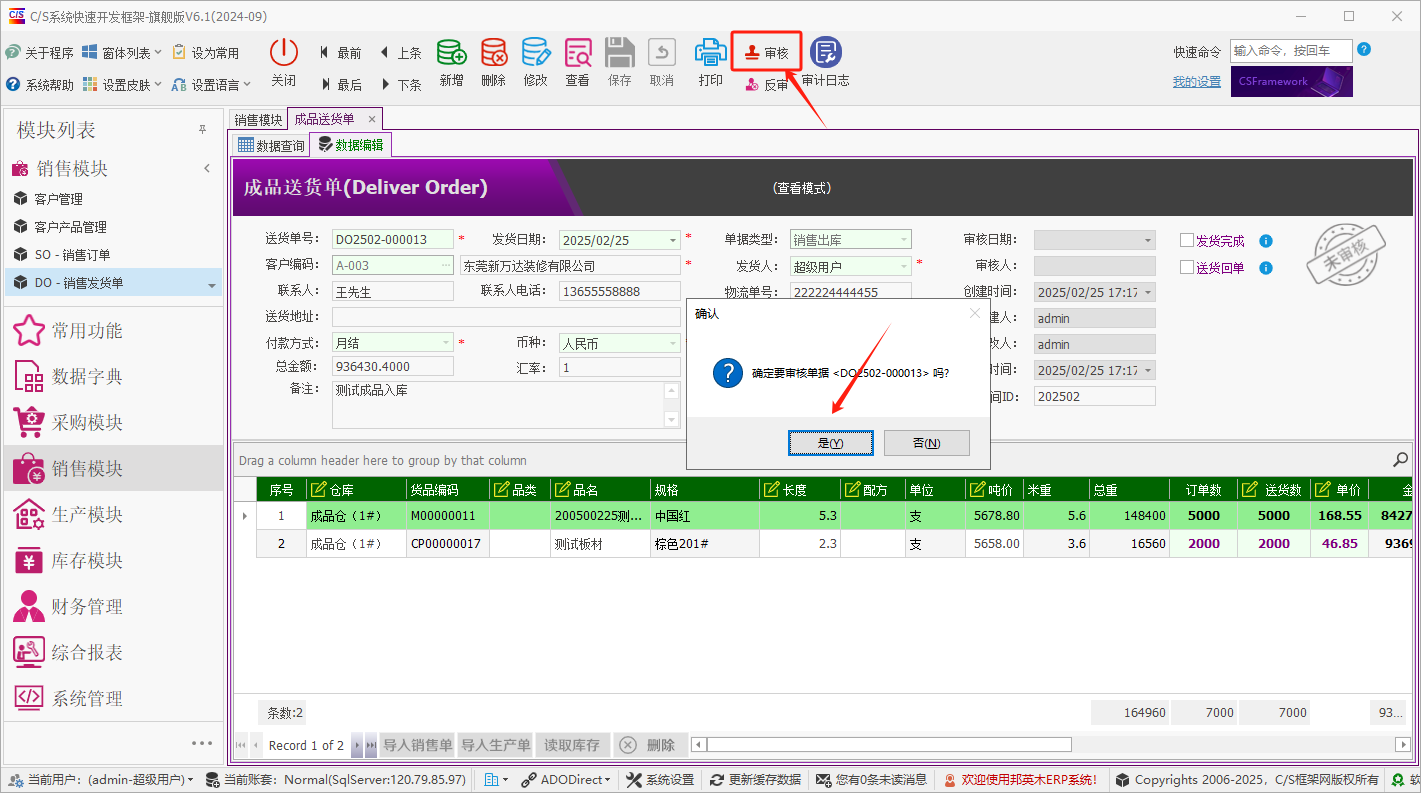Switch to the 销售模块 document tab
The image size is (1421, 793).
coord(258,119)
